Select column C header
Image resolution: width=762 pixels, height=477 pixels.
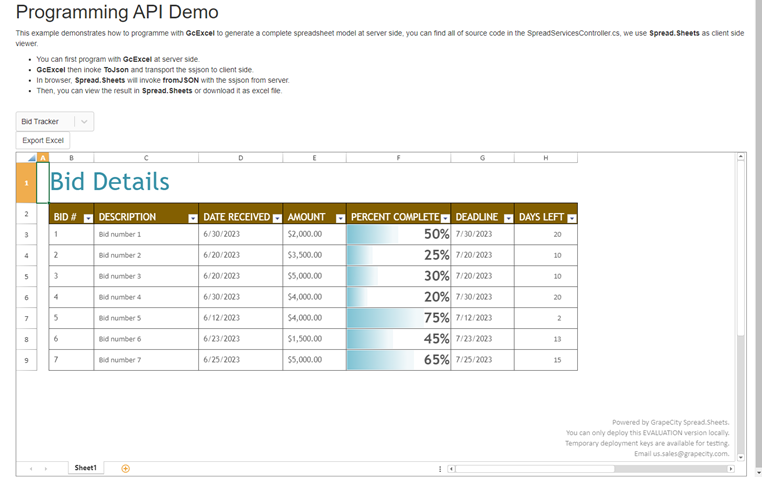tap(146, 158)
